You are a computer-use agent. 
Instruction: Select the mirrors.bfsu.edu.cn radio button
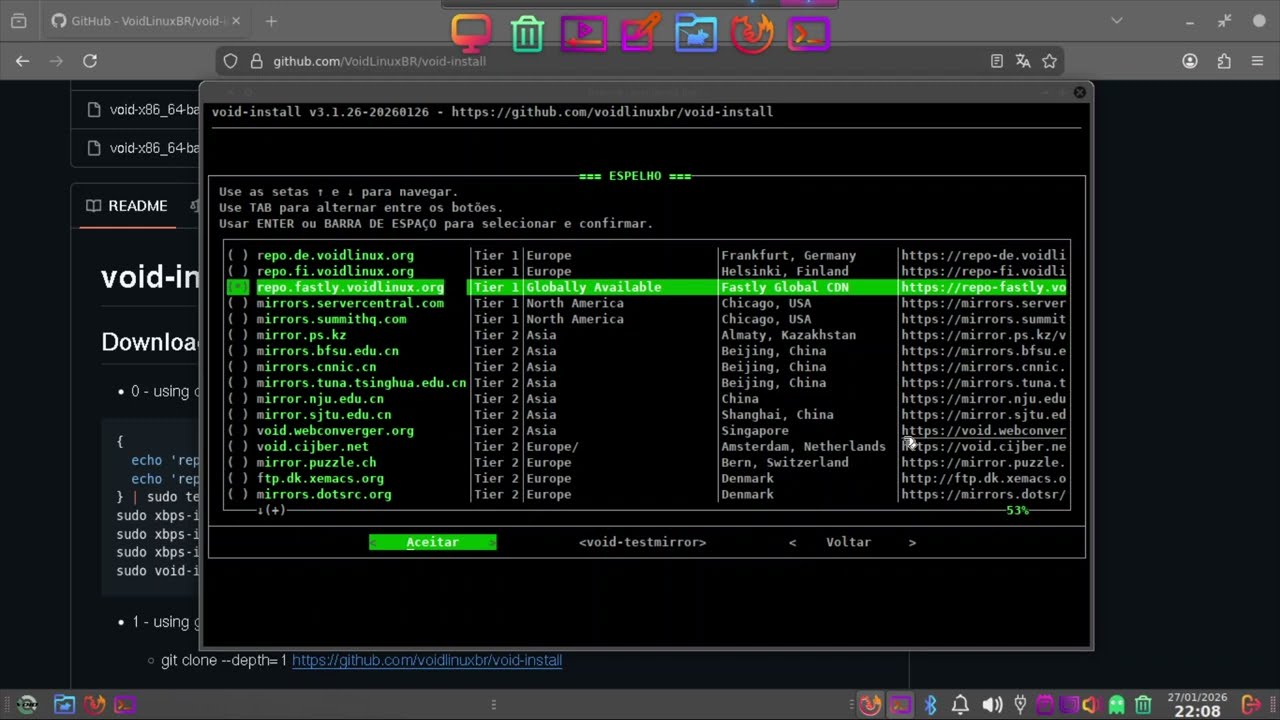pyautogui.click(x=238, y=351)
